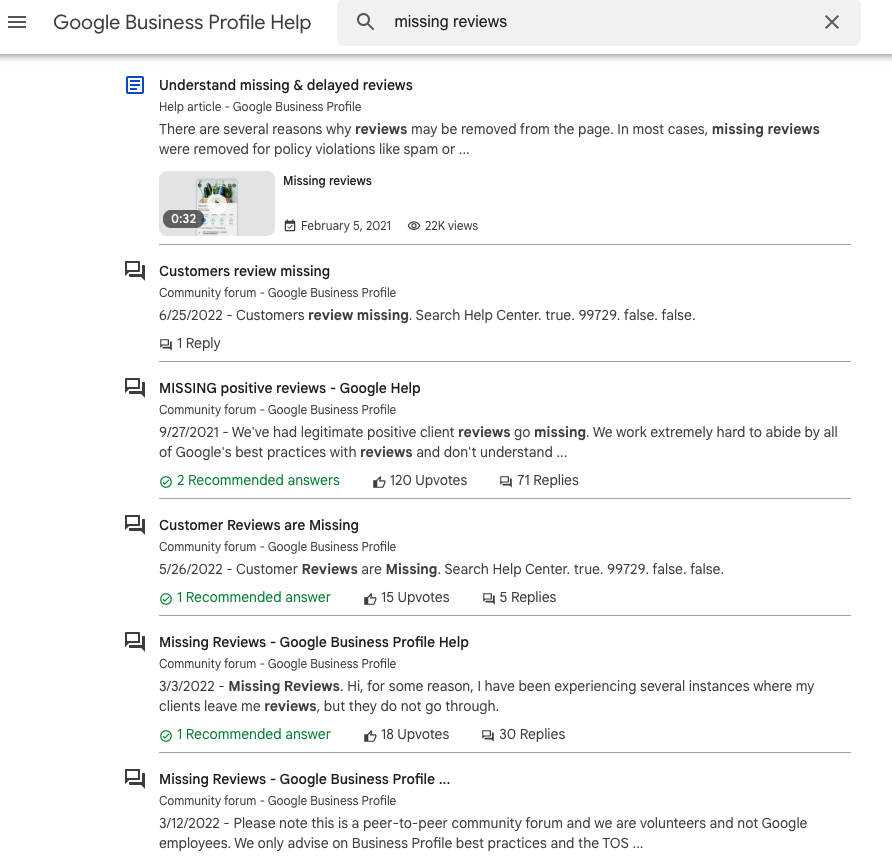
Task: Open 'Missing Reviews - Google Business Profile ...' thread
Action: [x=304, y=779]
